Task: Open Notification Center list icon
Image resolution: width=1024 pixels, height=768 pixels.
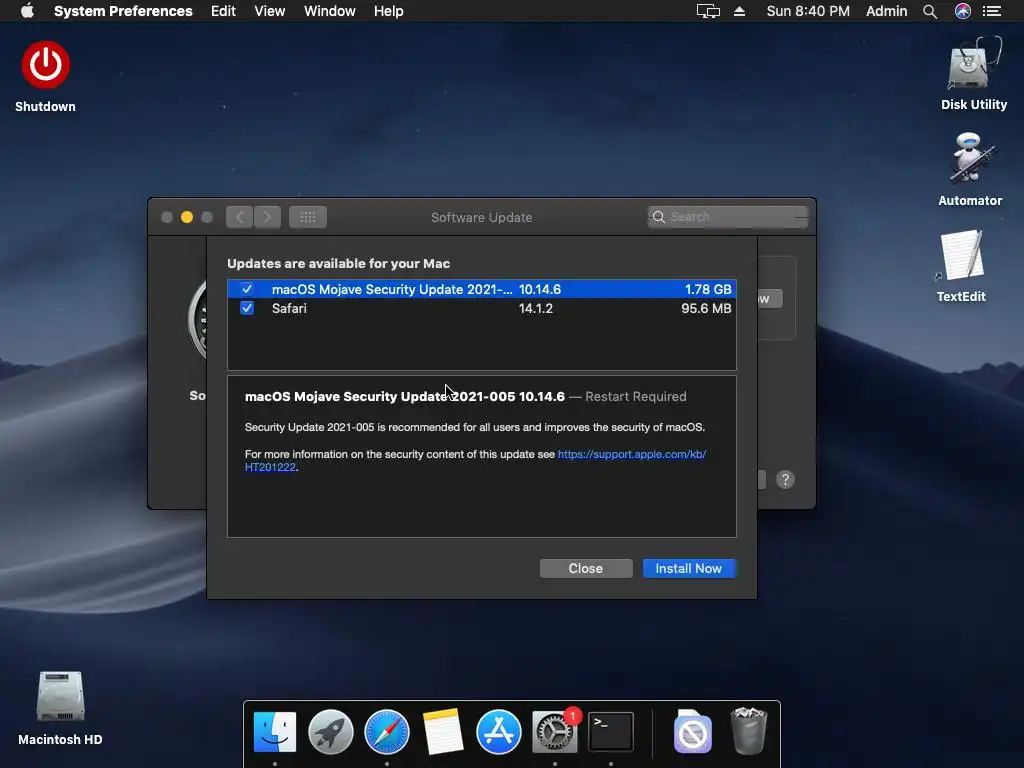Action: click(x=992, y=11)
